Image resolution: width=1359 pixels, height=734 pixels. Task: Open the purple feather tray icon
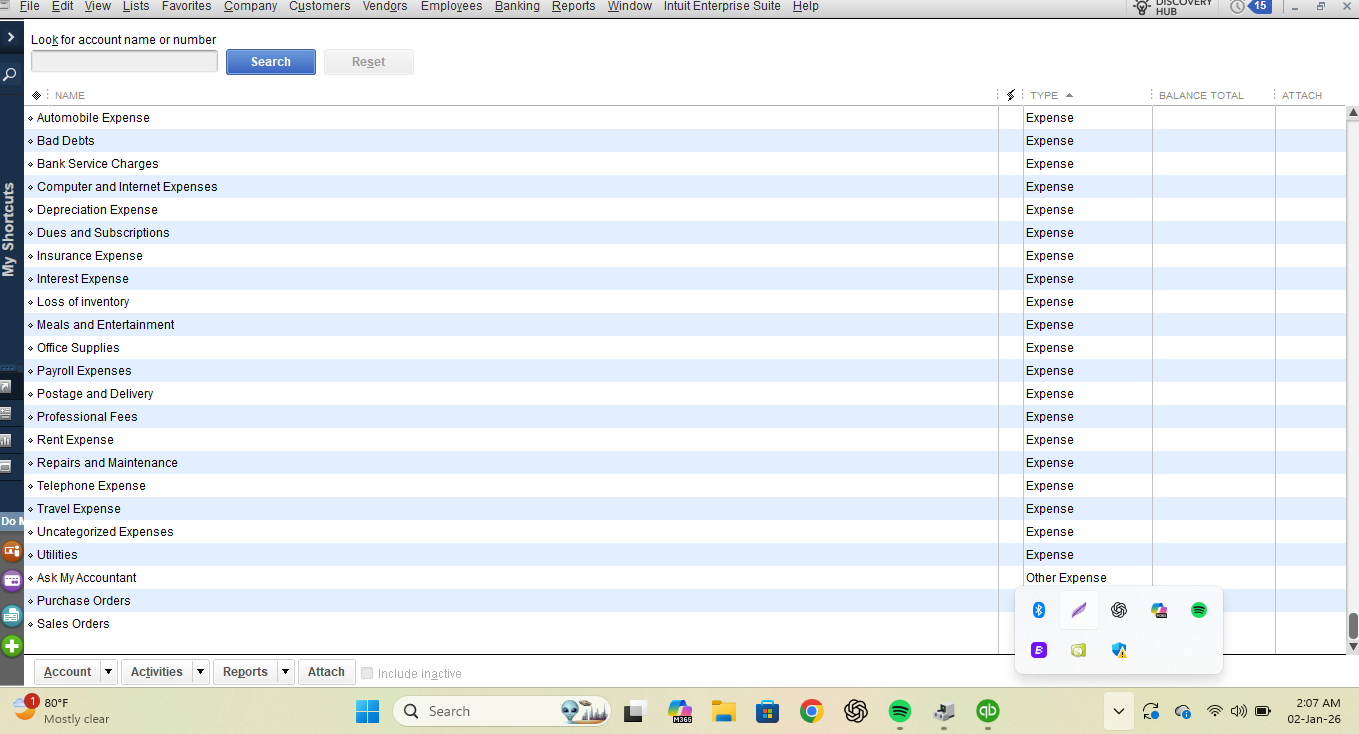click(1079, 610)
